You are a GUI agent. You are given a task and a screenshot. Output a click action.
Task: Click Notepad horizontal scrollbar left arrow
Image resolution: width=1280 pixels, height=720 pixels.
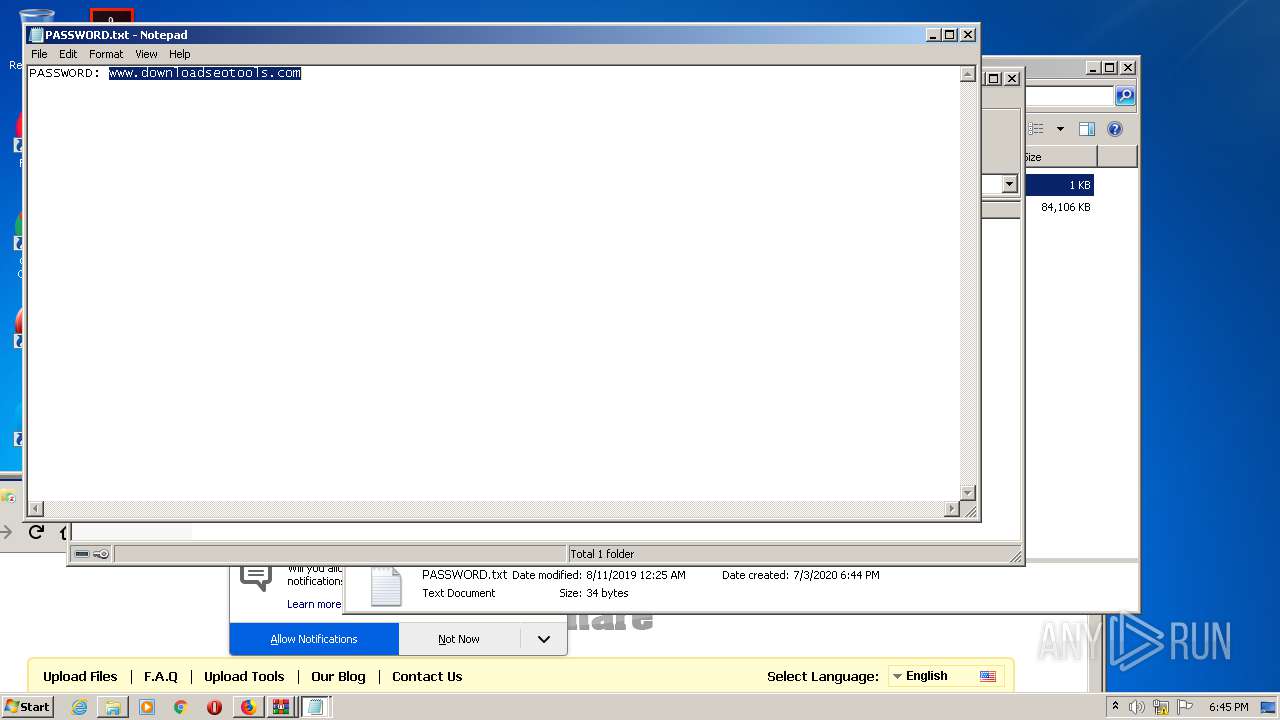[36, 509]
